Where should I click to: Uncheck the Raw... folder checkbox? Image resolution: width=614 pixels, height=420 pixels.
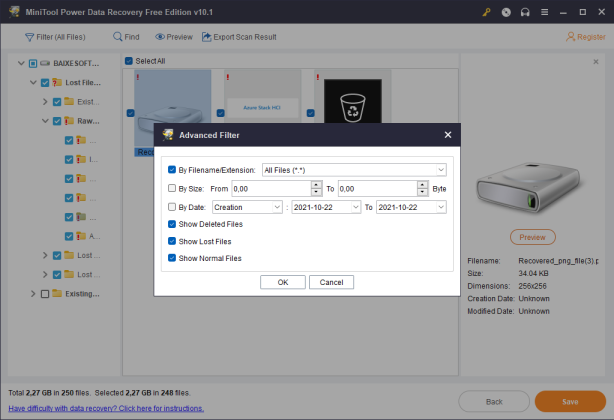point(57,121)
